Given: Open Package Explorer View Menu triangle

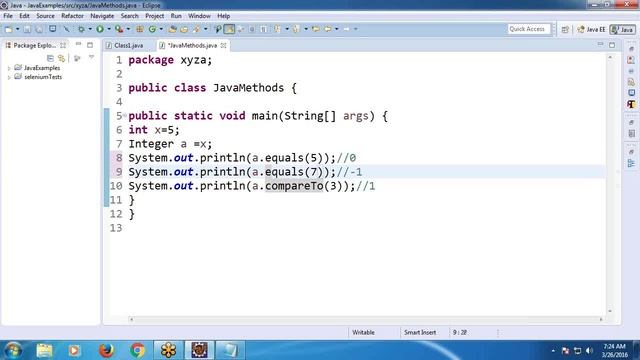Looking at the screenshot, I should click(x=91, y=58).
